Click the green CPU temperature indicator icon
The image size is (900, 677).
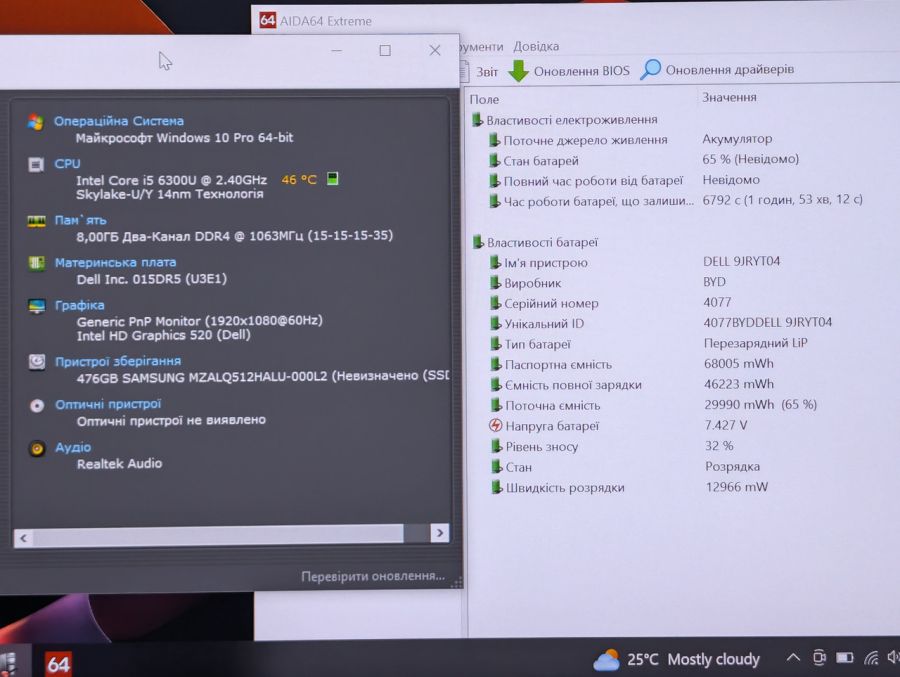332,179
